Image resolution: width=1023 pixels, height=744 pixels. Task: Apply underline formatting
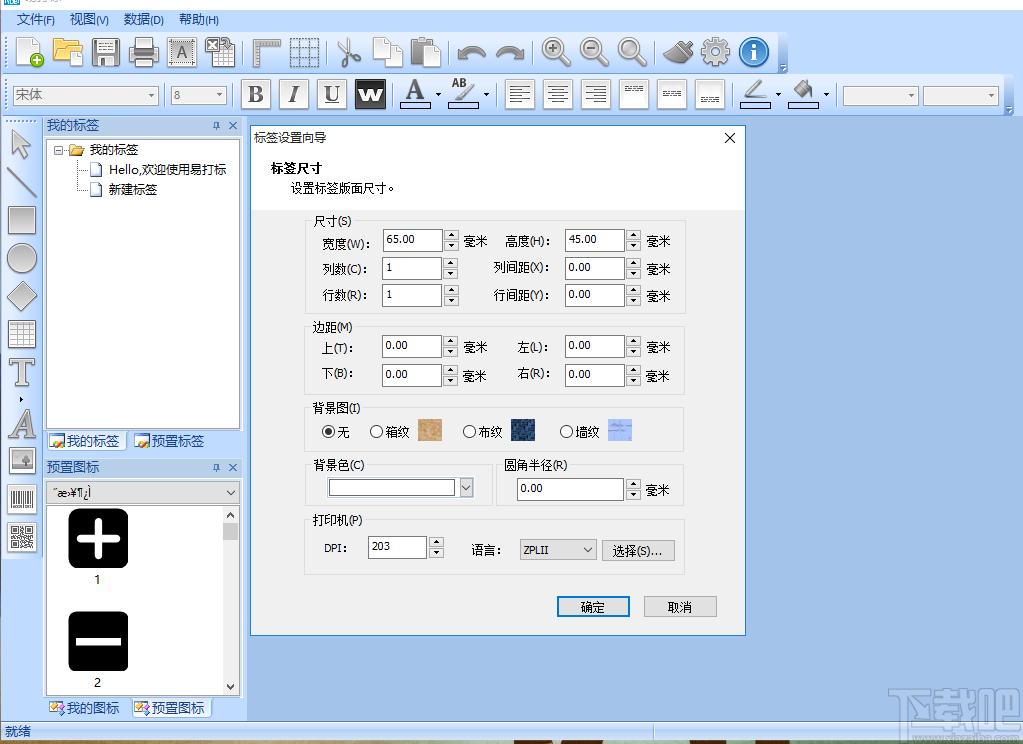(x=331, y=95)
